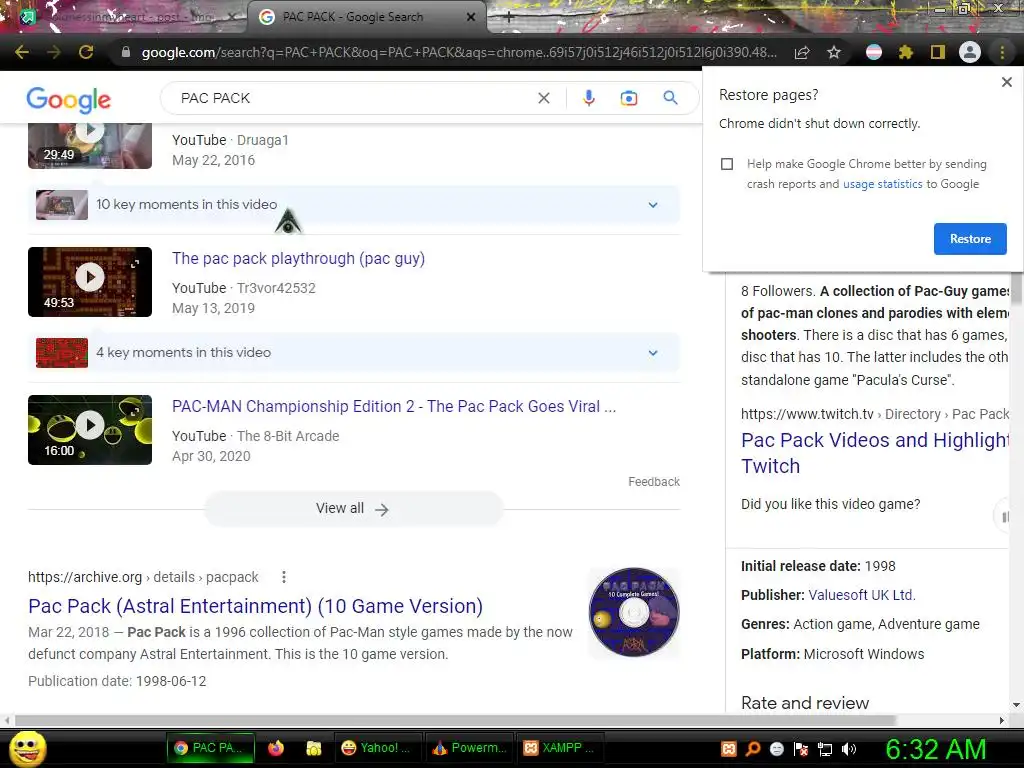The image size is (1024, 768).
Task: Expand 4 key moments in this video
Action: pos(353,353)
